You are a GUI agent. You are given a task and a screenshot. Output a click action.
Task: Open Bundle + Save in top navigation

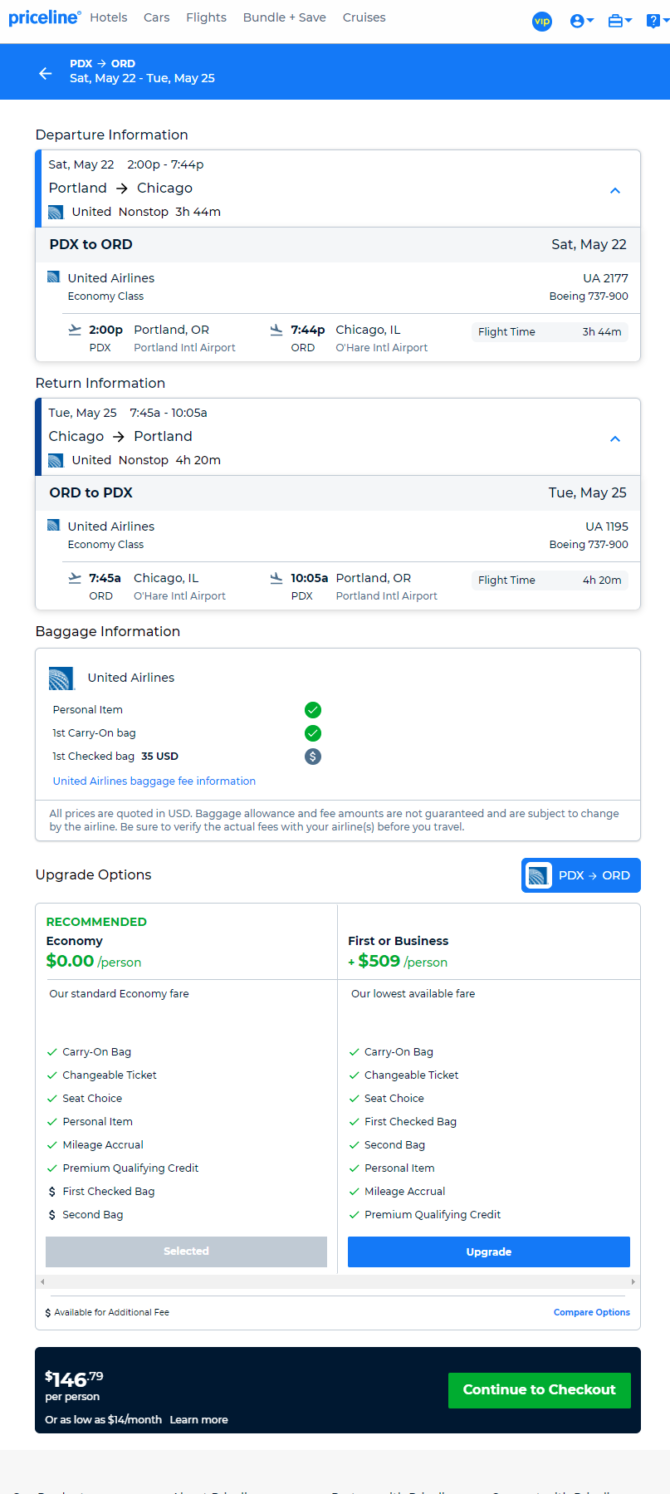(284, 18)
